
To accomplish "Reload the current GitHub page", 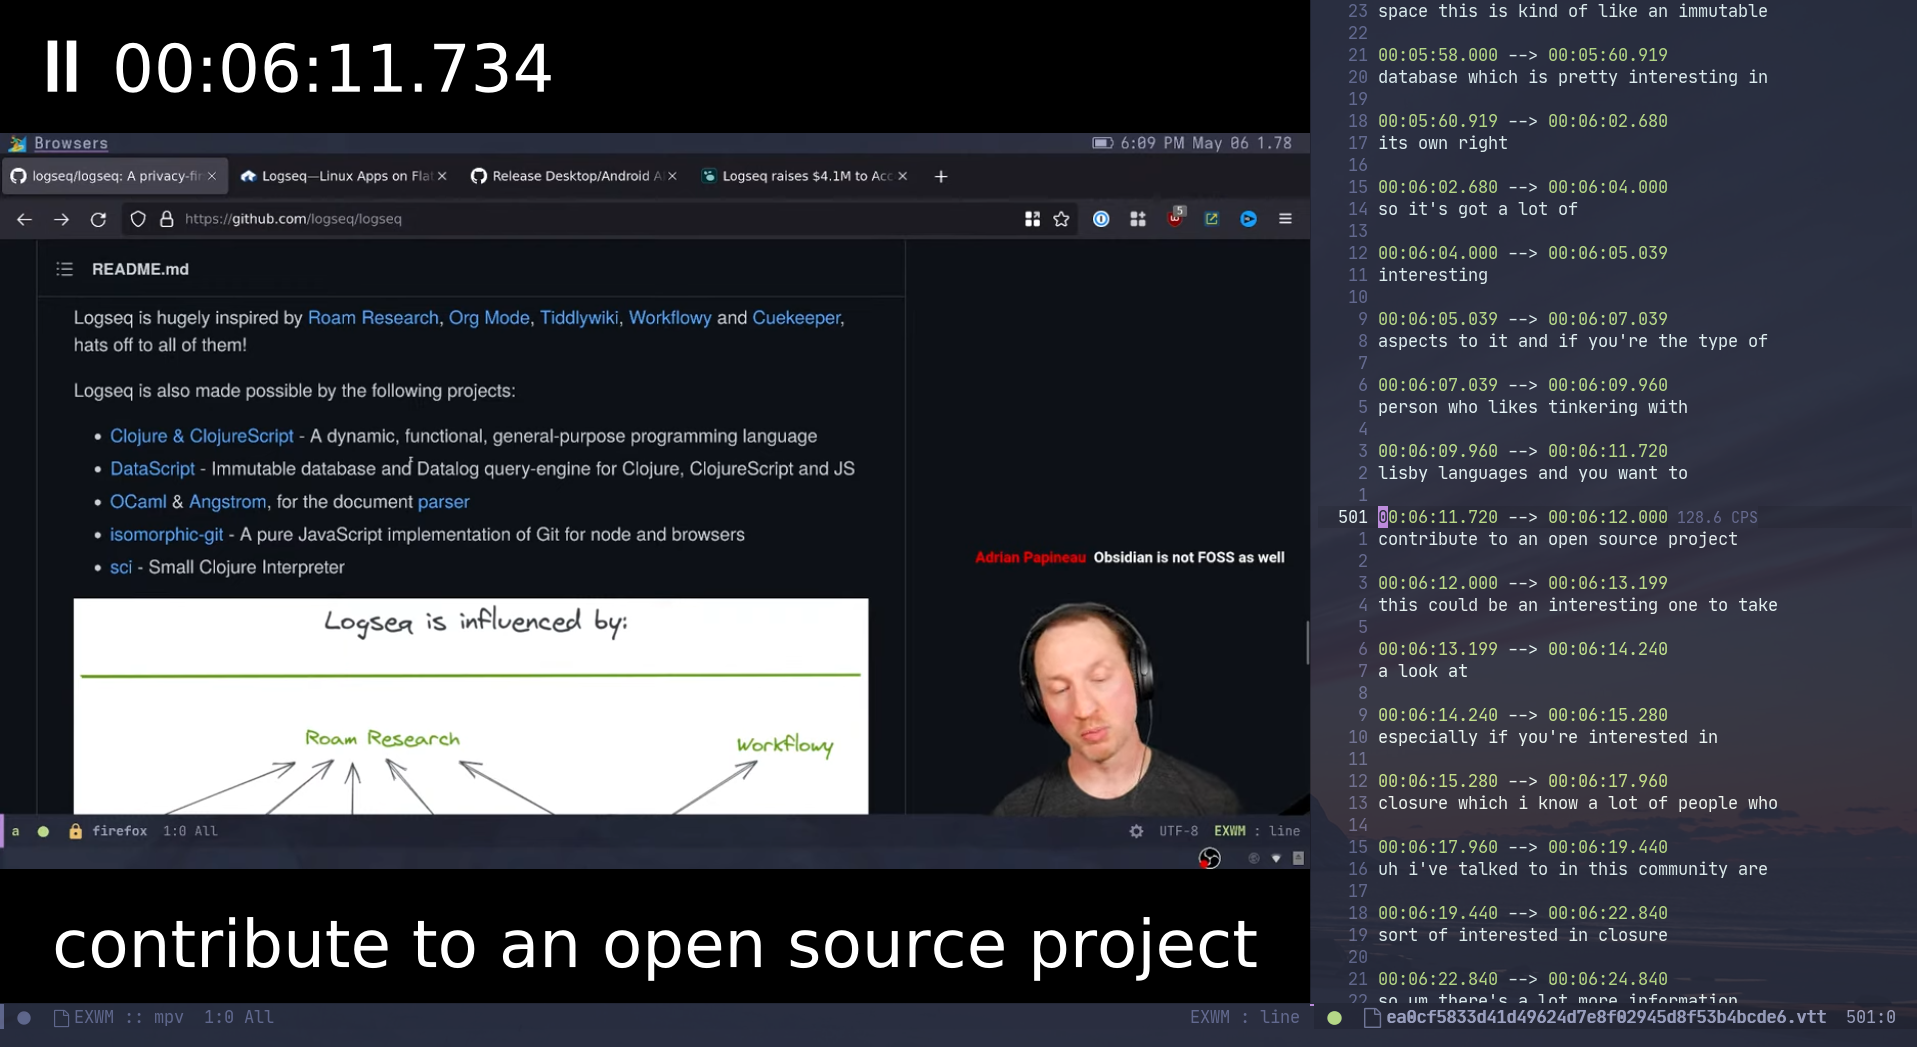I will pyautogui.click(x=98, y=219).
